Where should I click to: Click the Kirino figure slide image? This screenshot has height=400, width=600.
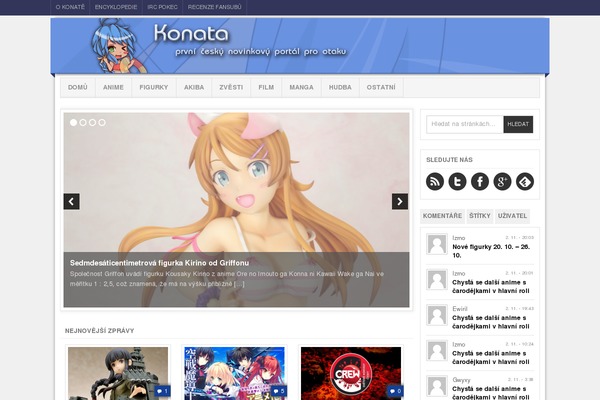tap(236, 180)
